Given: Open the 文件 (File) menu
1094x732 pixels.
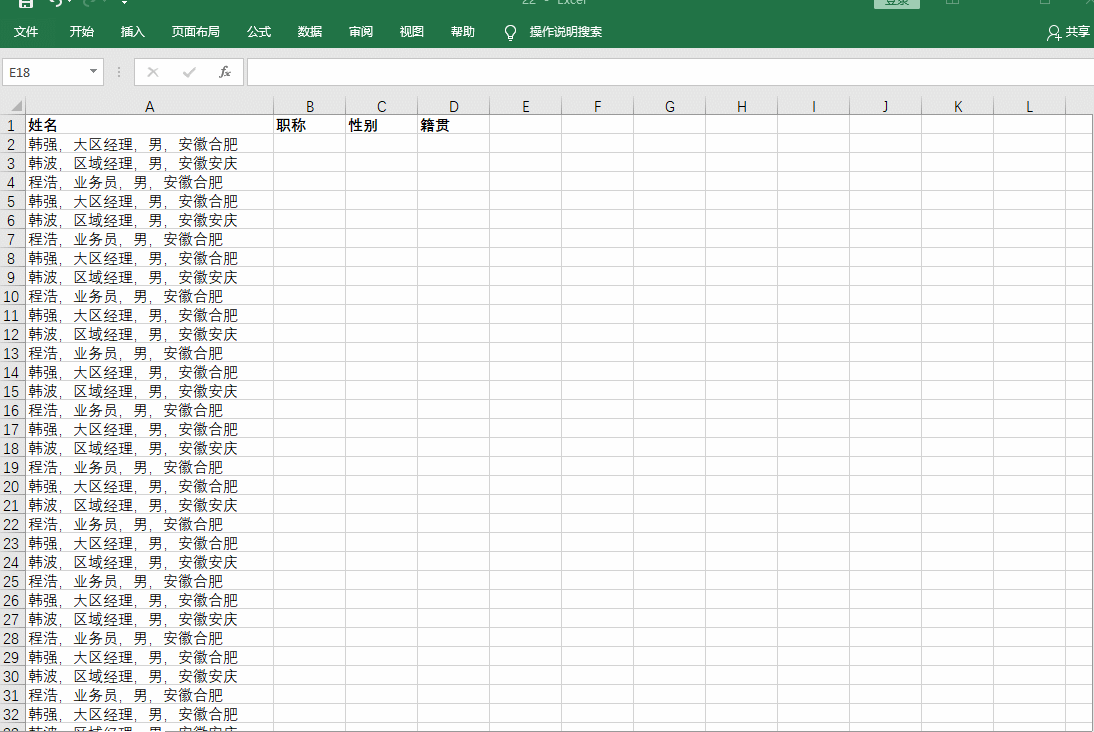Looking at the screenshot, I should pyautogui.click(x=27, y=32).
